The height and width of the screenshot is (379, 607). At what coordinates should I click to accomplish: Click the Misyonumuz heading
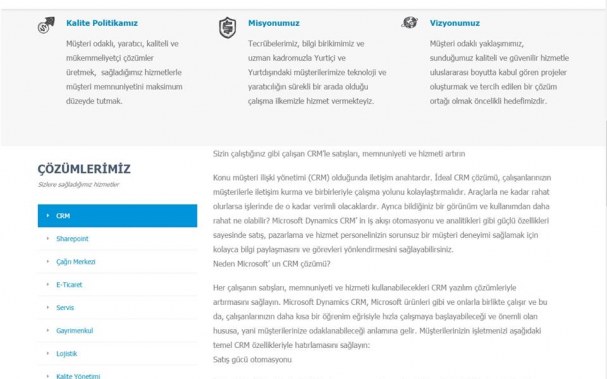coord(274,23)
